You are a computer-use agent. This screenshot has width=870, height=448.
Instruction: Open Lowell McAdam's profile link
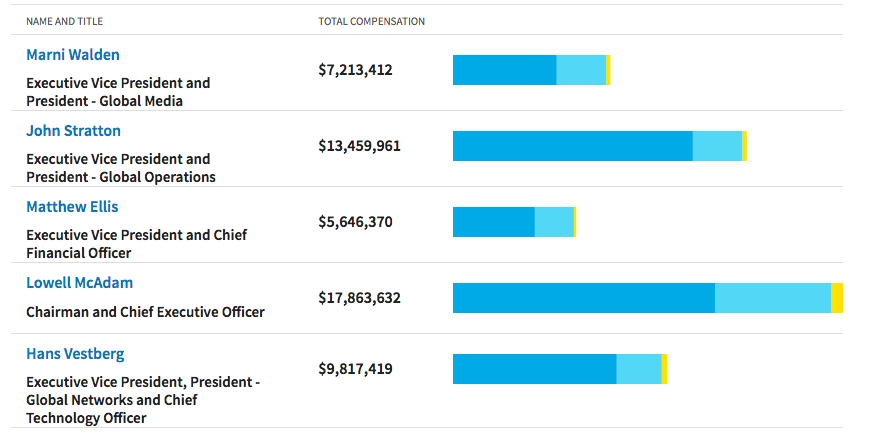[79, 283]
